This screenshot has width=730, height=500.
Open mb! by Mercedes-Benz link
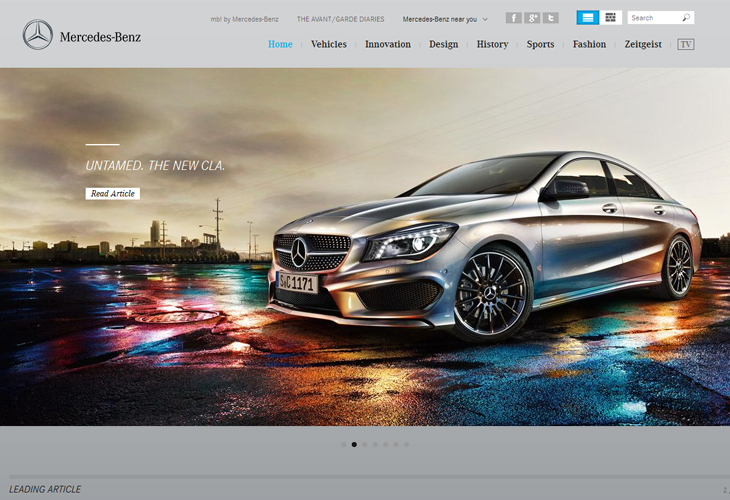click(x=244, y=19)
